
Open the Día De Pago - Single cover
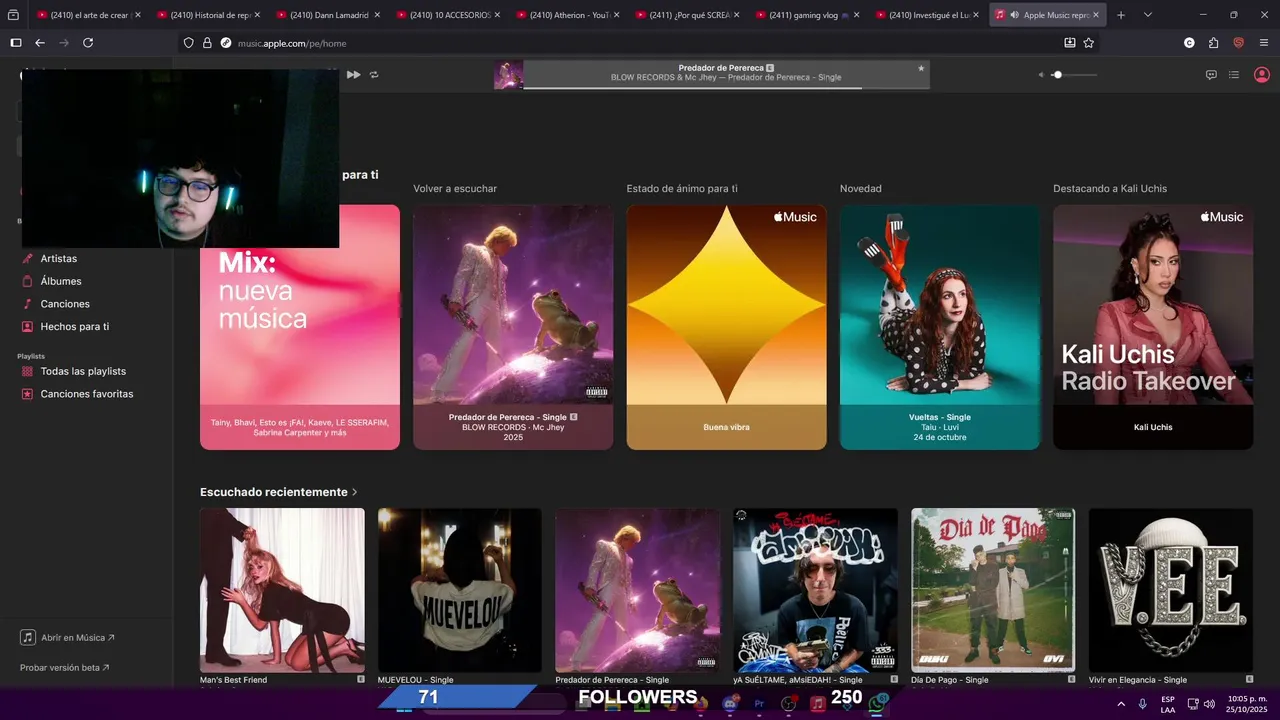pyautogui.click(x=993, y=590)
